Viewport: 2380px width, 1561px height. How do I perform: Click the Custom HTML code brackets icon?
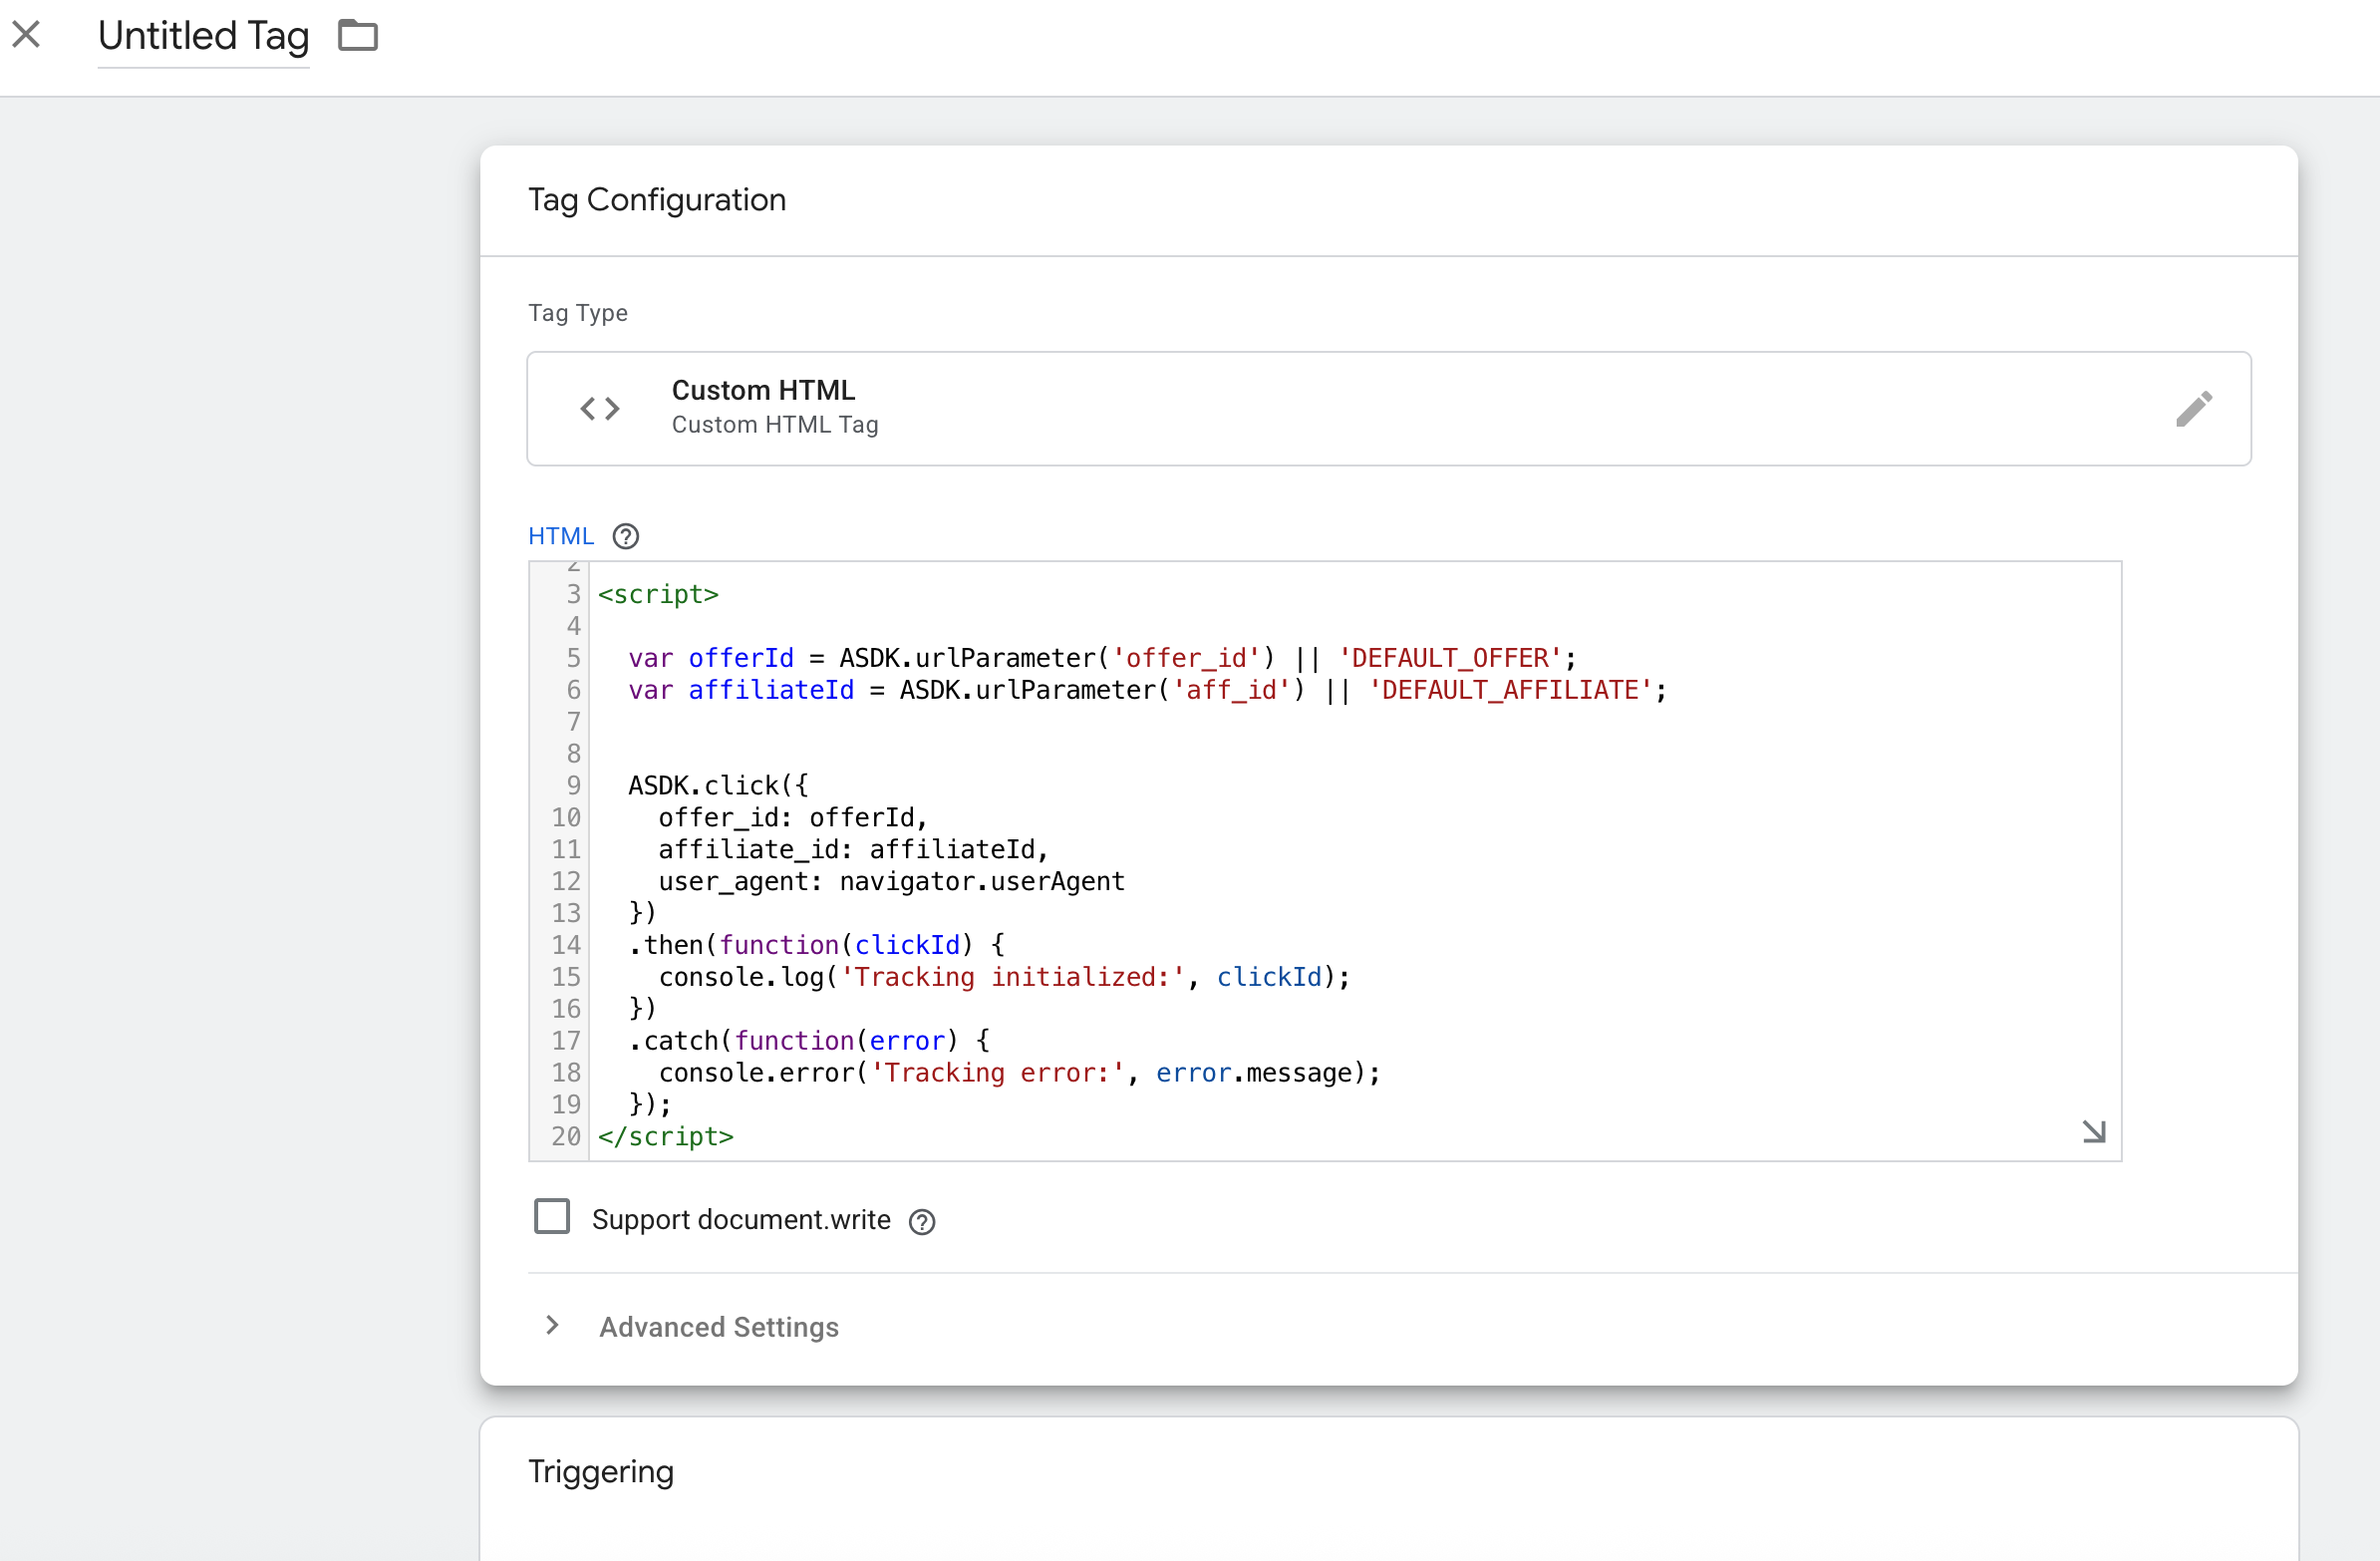(600, 408)
